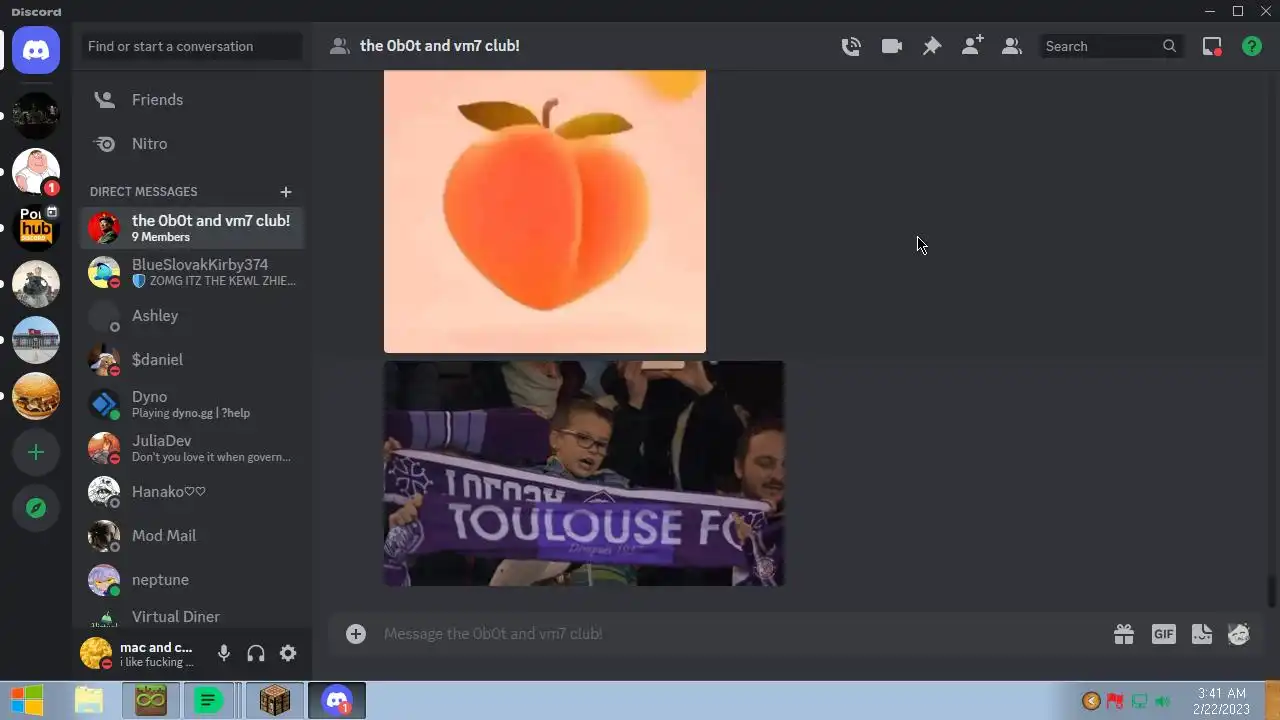This screenshot has height=720, width=1280.
Task: Add a server with plus icon
Action: pos(36,452)
